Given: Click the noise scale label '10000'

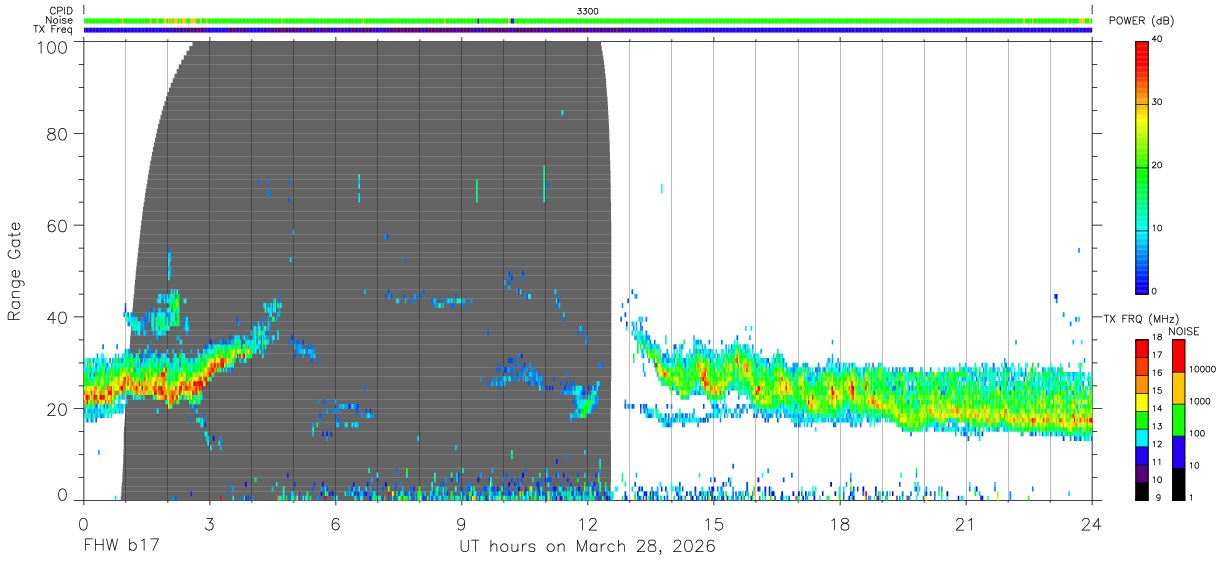Looking at the screenshot, I should (x=1203, y=370).
